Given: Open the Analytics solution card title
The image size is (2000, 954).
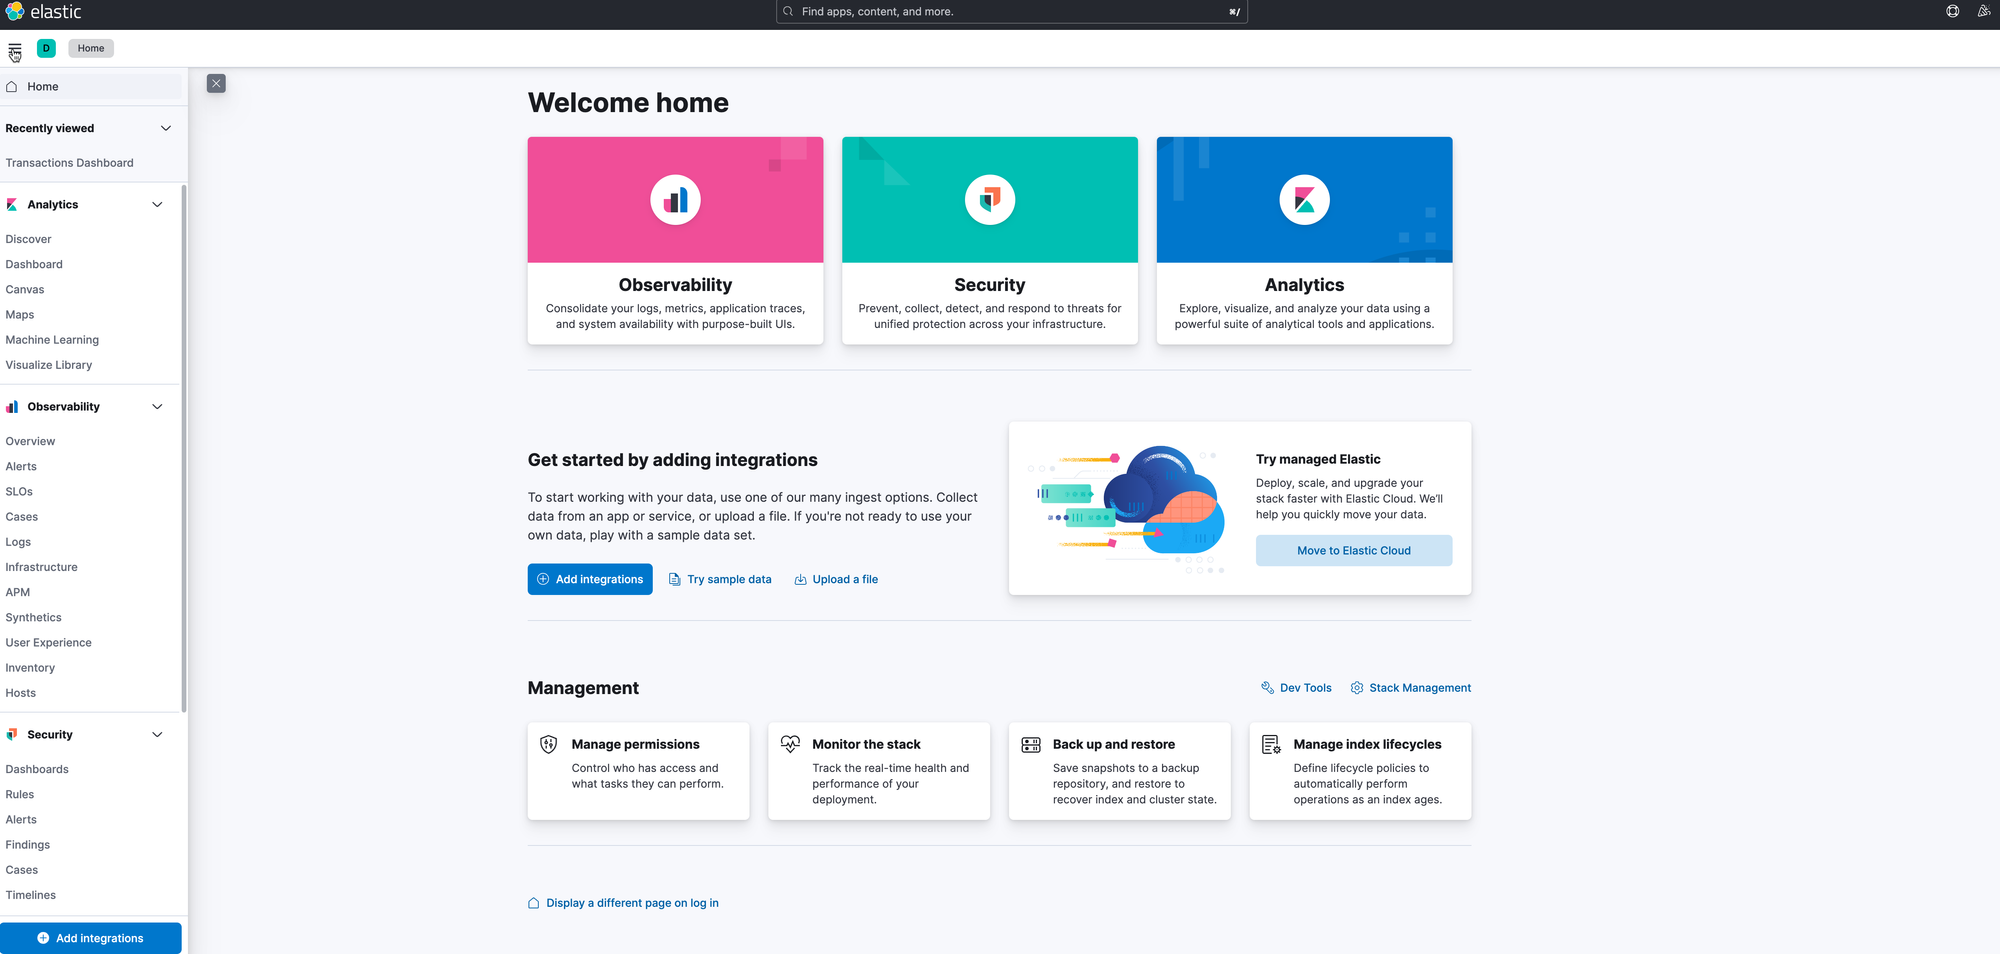Looking at the screenshot, I should coord(1304,285).
